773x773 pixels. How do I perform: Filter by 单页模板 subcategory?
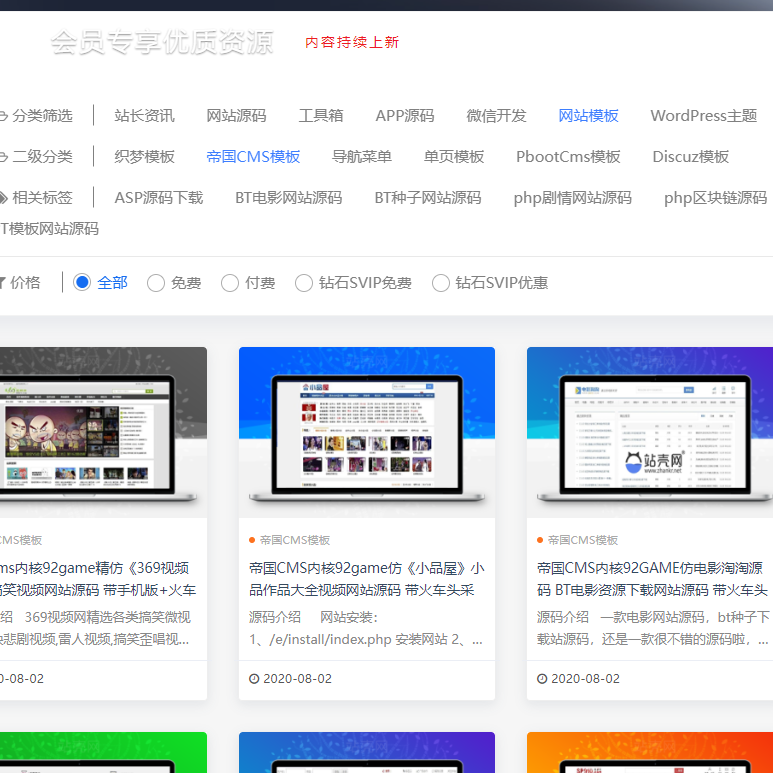click(x=454, y=156)
